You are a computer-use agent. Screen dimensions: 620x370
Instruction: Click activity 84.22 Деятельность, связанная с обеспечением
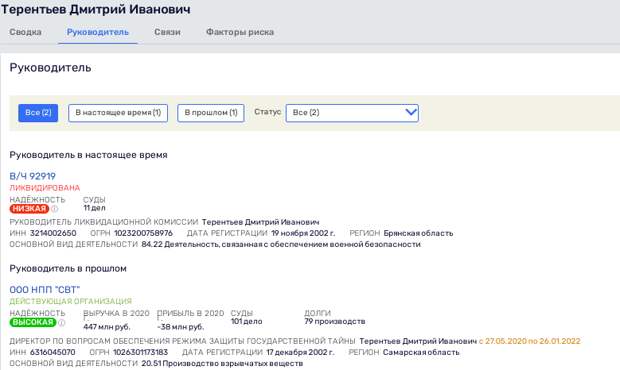coord(281,245)
